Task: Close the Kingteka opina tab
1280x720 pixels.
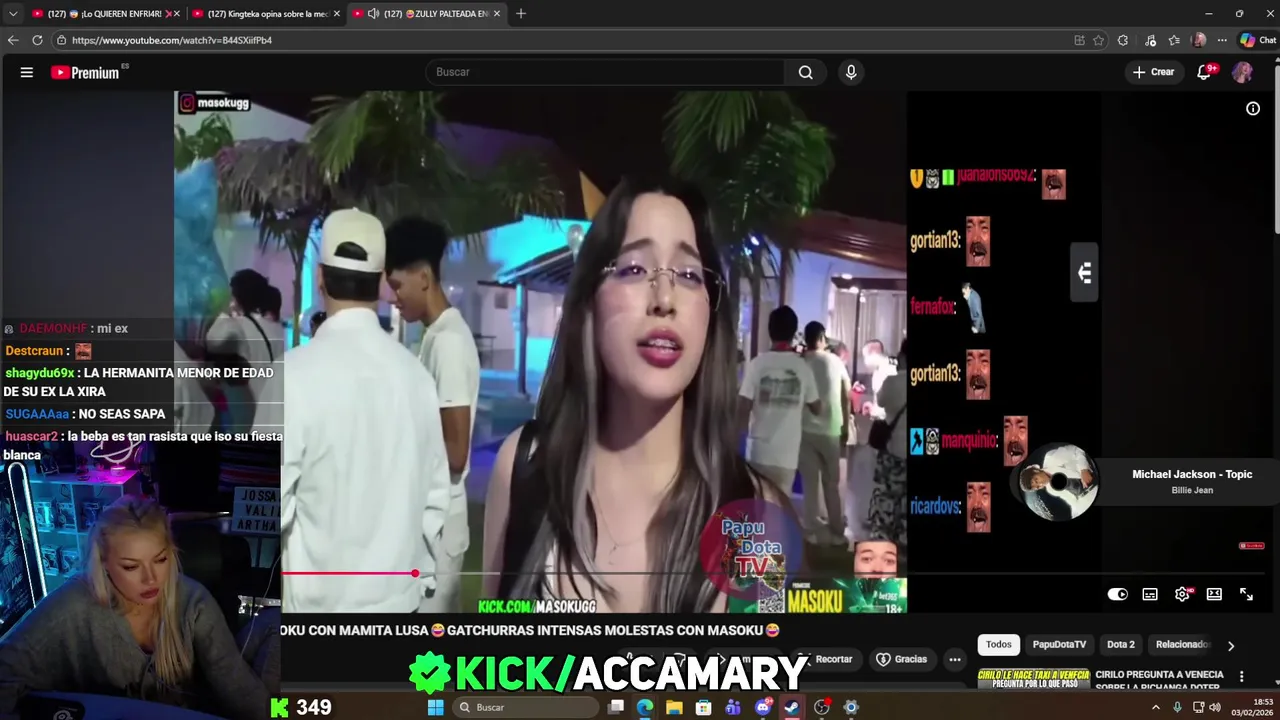Action: (337, 14)
